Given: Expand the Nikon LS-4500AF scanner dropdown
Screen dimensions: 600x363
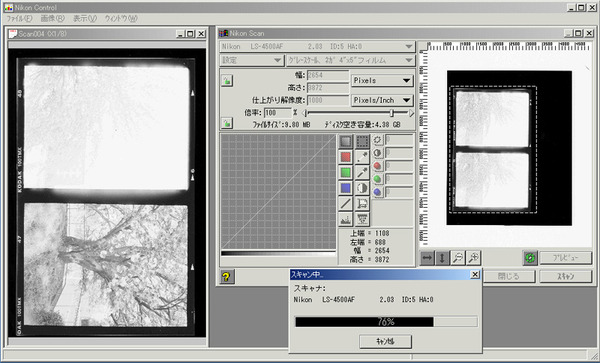Looking at the screenshot, I should [x=317, y=47].
